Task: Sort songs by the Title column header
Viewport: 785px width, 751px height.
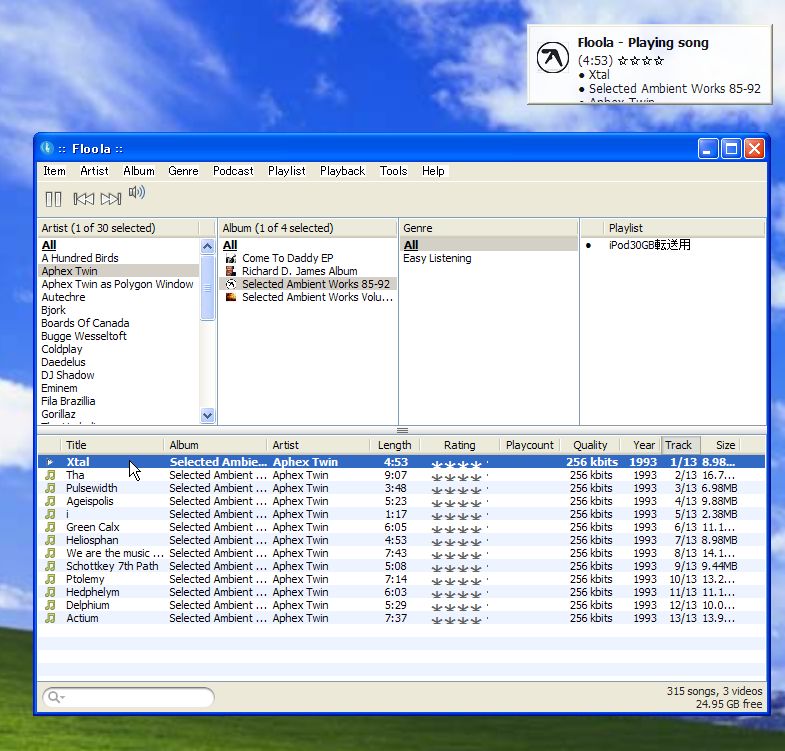Action: click(112, 445)
